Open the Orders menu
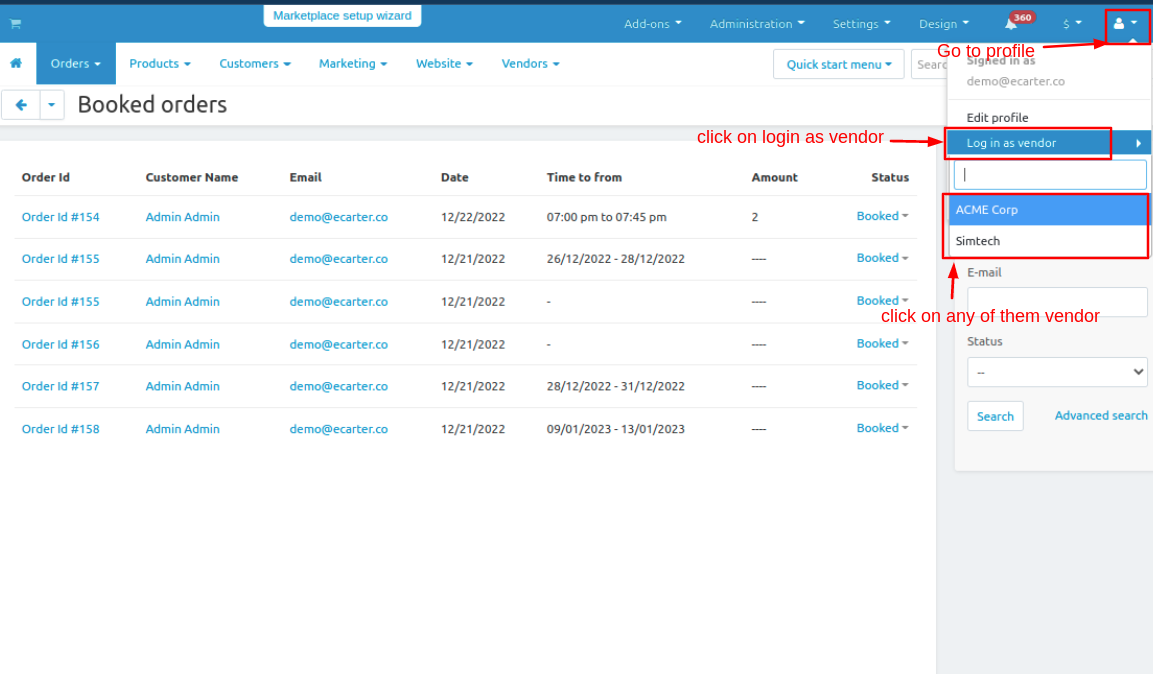Image resolution: width=1158 pixels, height=674 pixels. (76, 63)
